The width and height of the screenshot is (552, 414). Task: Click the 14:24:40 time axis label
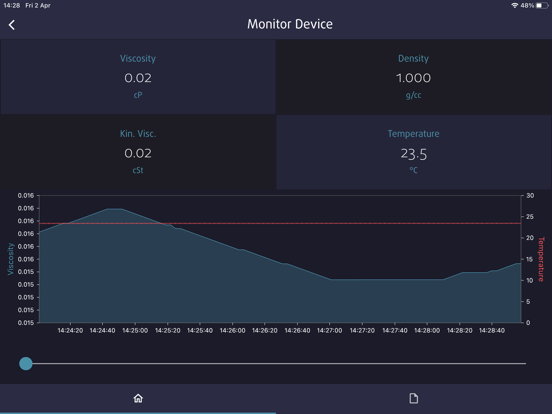[102, 331]
